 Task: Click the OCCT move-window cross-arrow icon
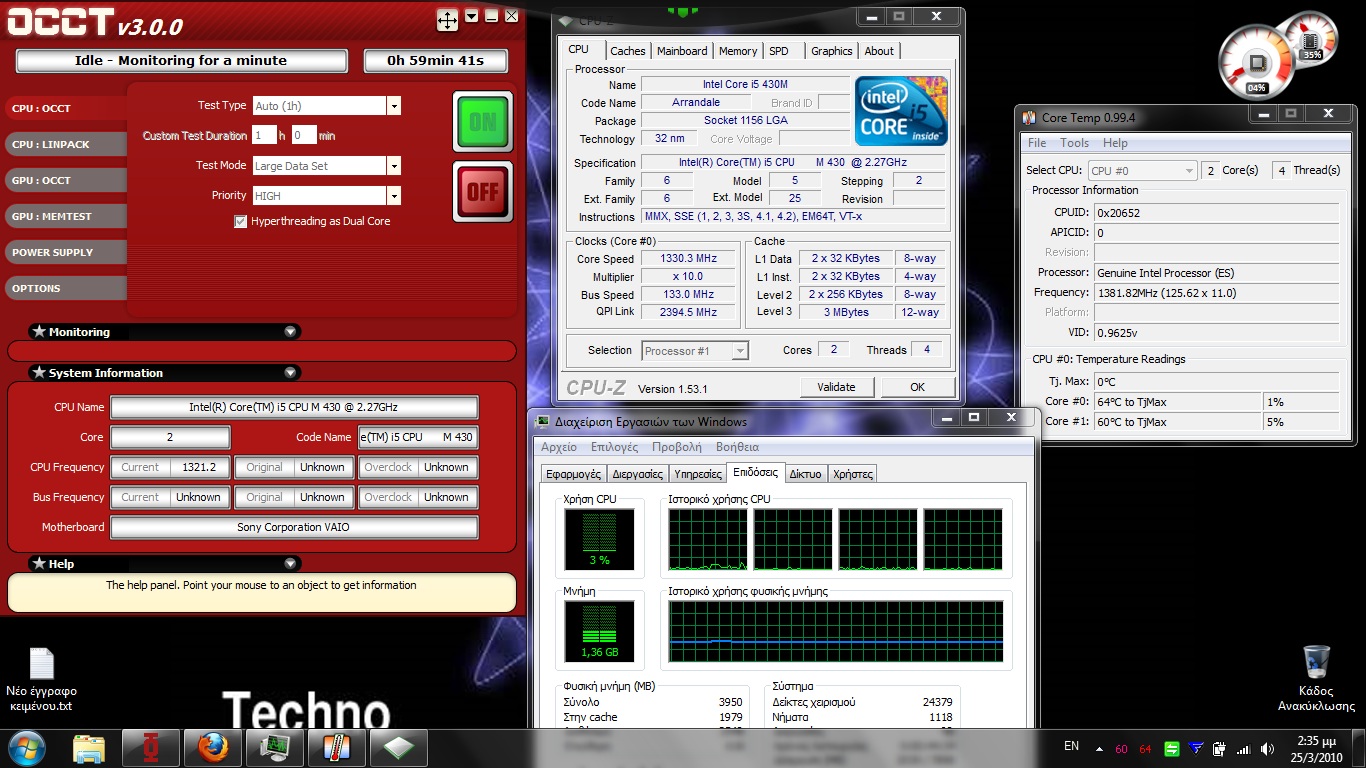[447, 19]
